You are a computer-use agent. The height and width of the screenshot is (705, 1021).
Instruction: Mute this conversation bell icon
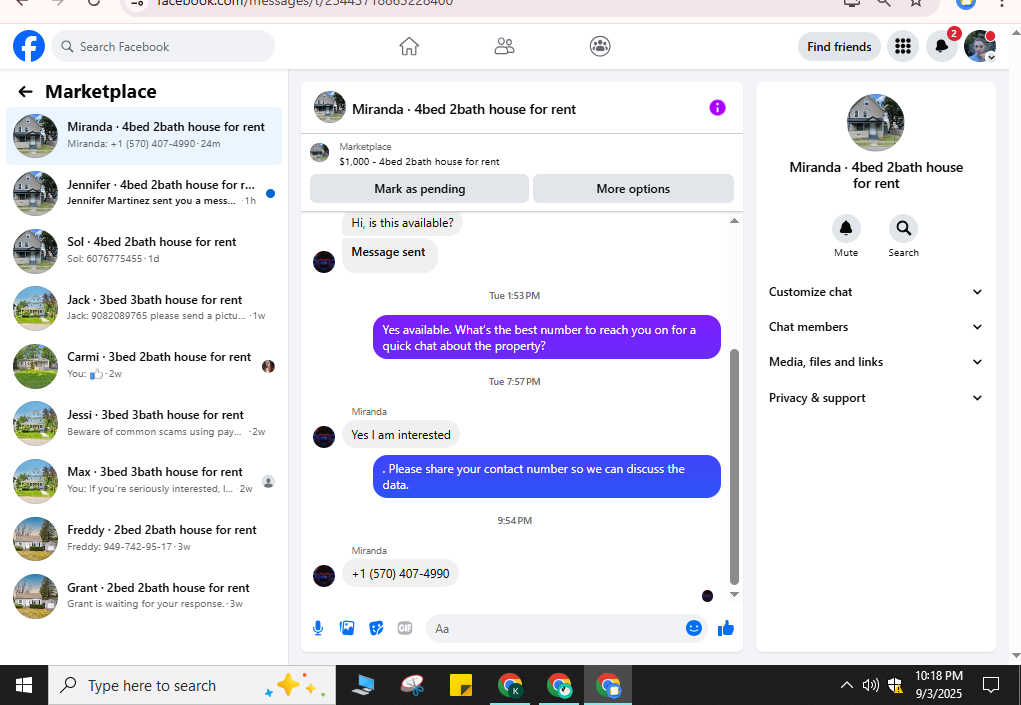pos(846,228)
